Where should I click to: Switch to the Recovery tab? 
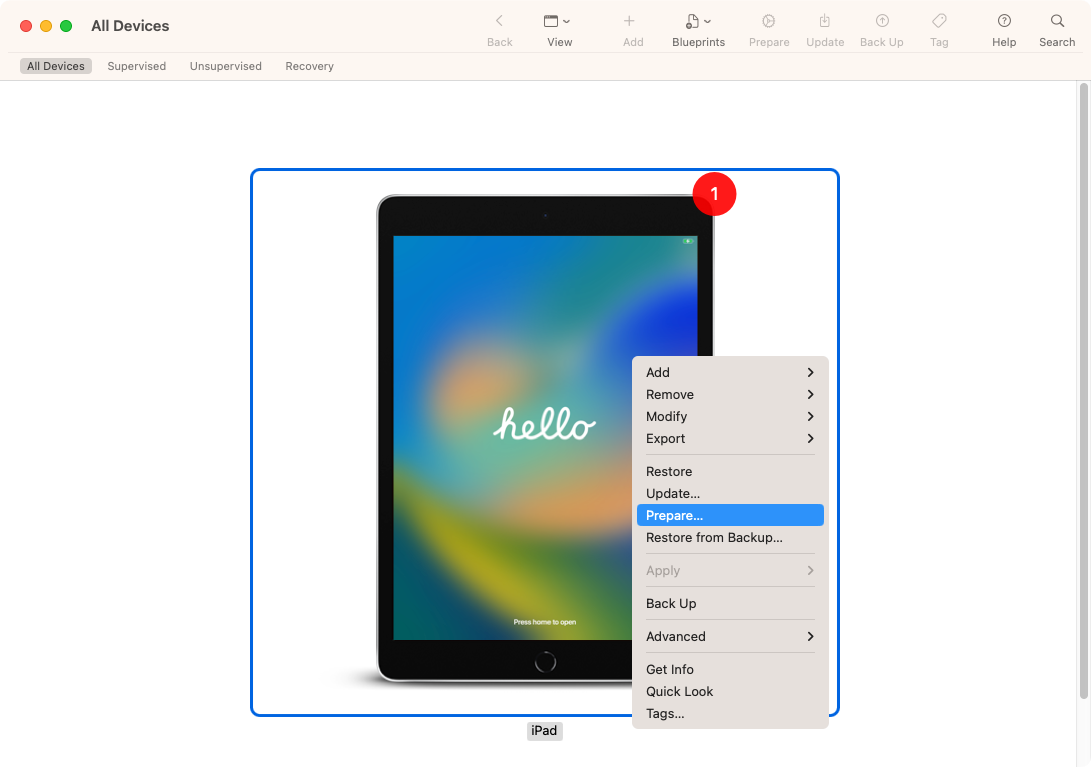click(x=309, y=65)
